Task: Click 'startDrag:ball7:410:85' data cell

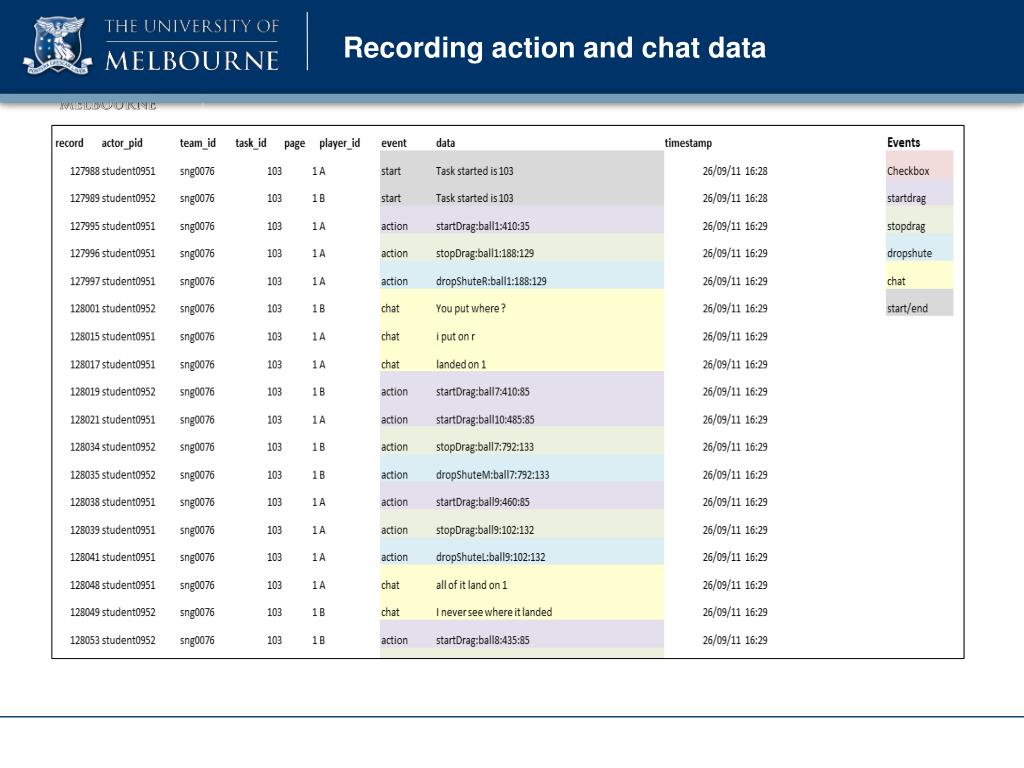Action: [483, 392]
